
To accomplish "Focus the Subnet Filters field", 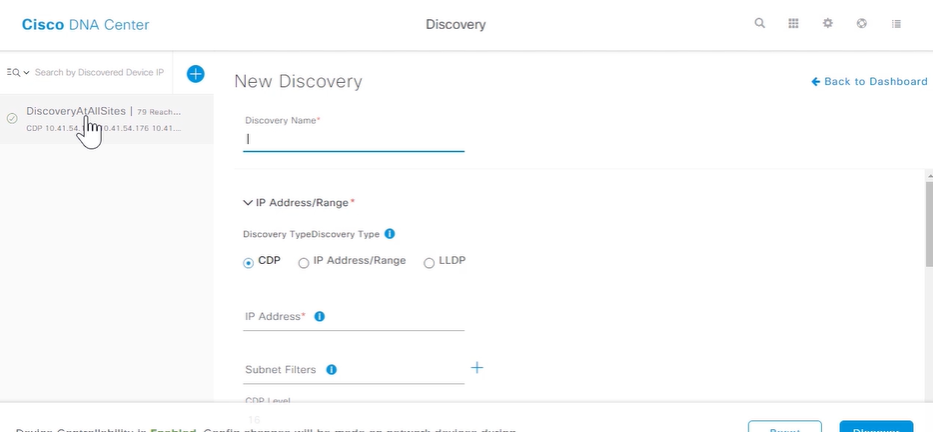I will click(x=353, y=370).
